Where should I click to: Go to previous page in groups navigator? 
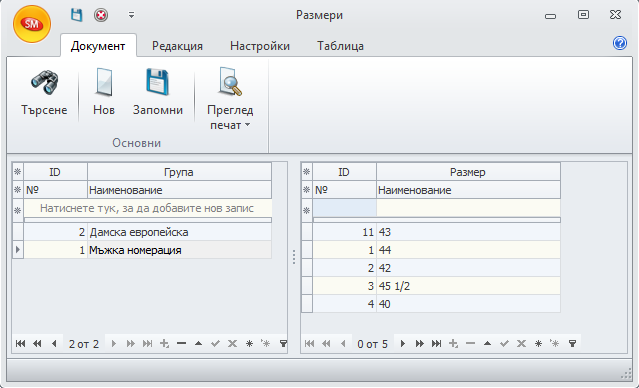37,344
